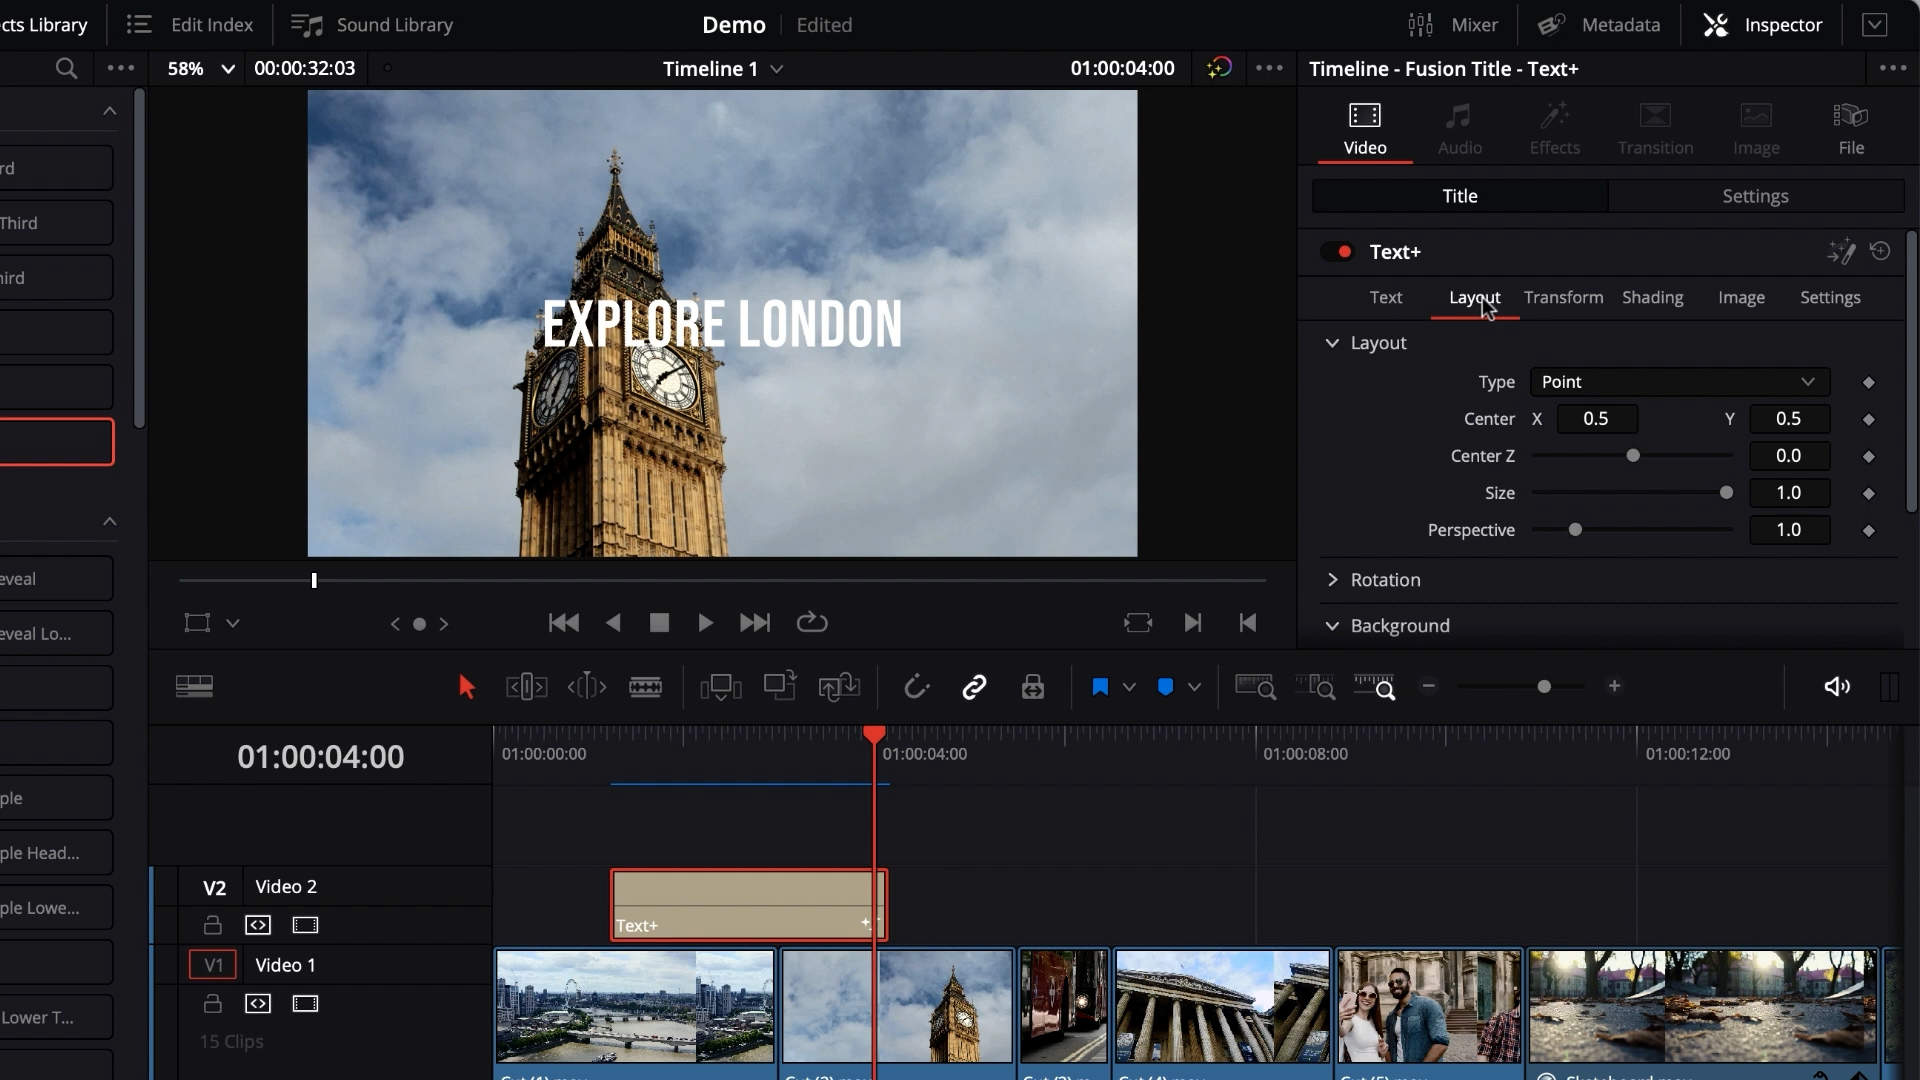This screenshot has height=1080, width=1920.
Task: Open the Shading tab for Text+
Action: click(x=1652, y=297)
